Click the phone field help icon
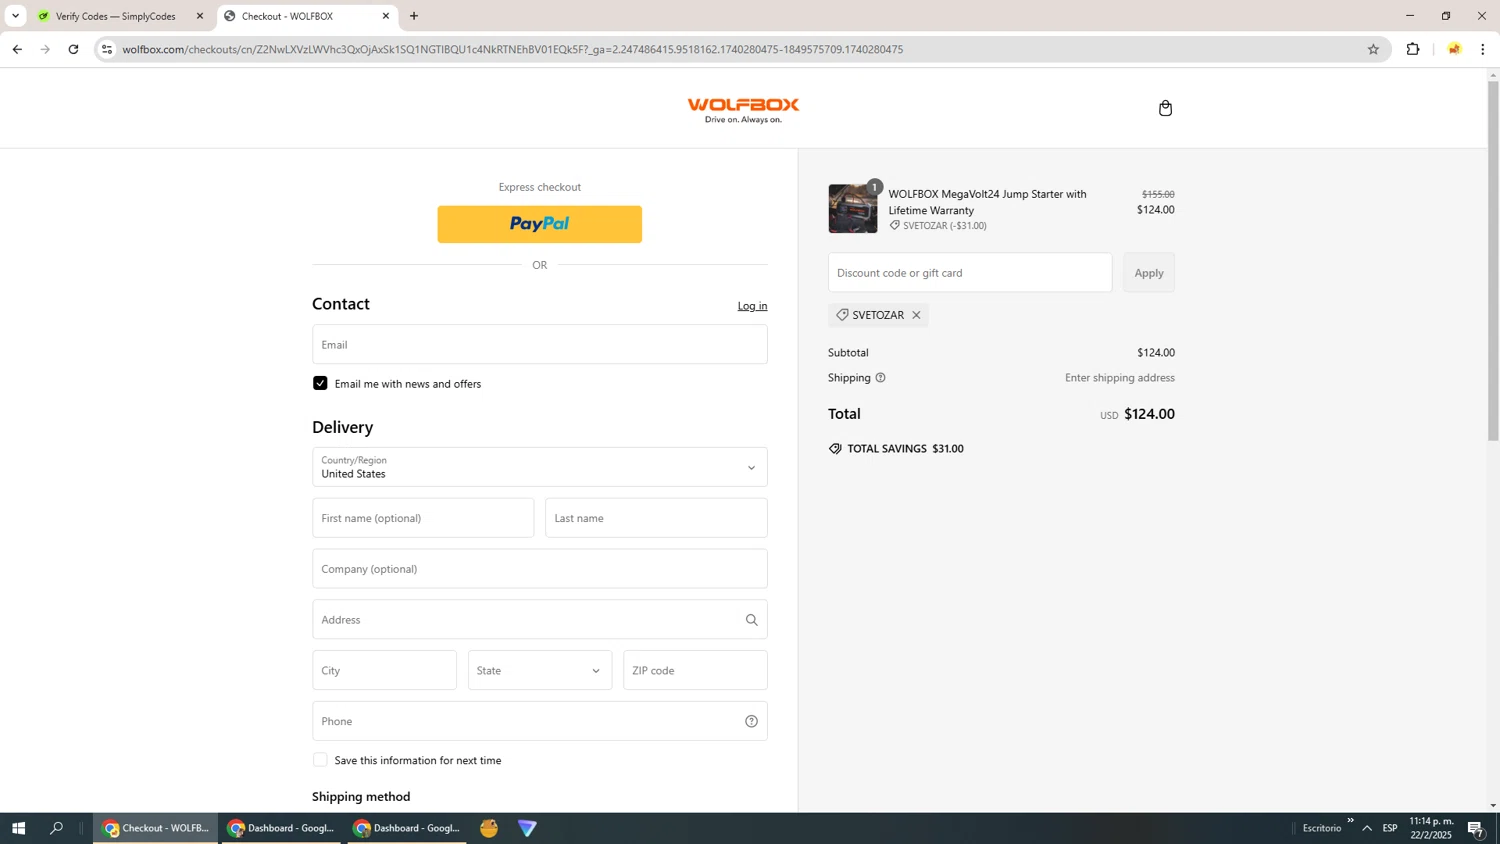 752,721
